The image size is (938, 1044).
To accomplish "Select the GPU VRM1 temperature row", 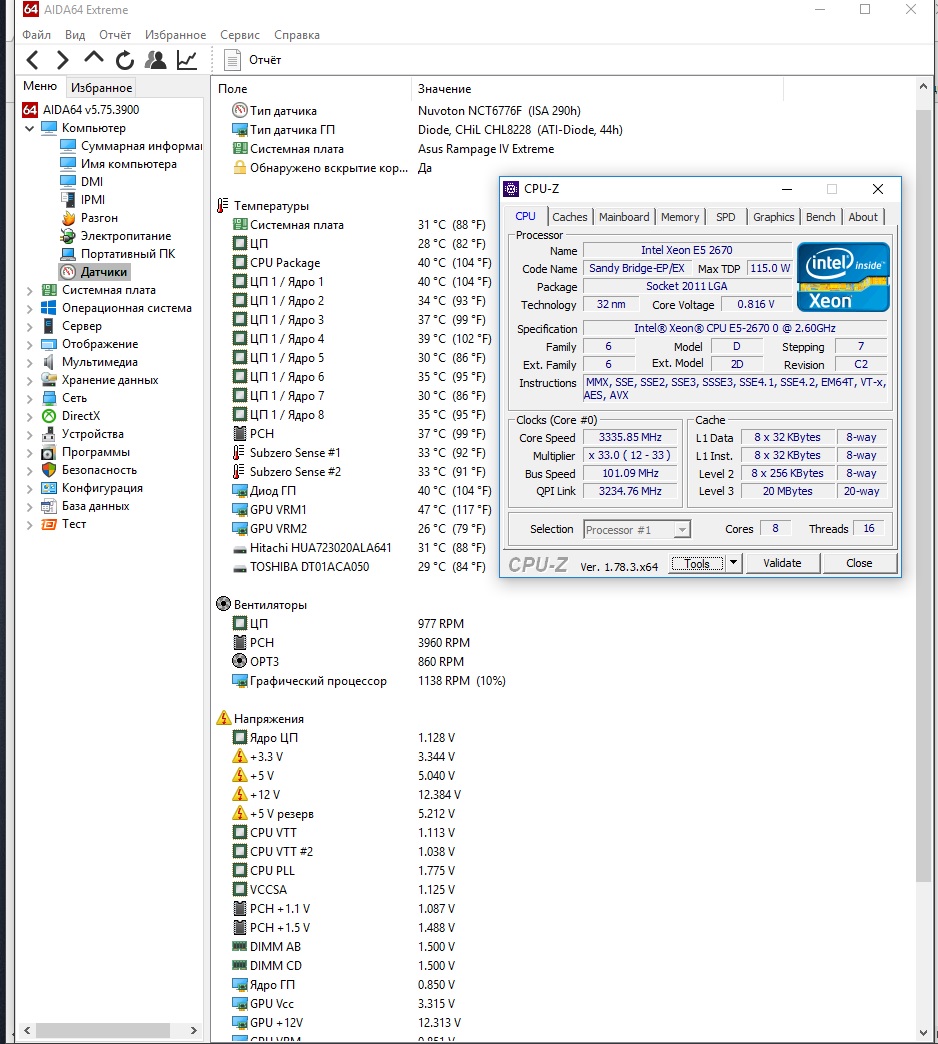I will 361,510.
